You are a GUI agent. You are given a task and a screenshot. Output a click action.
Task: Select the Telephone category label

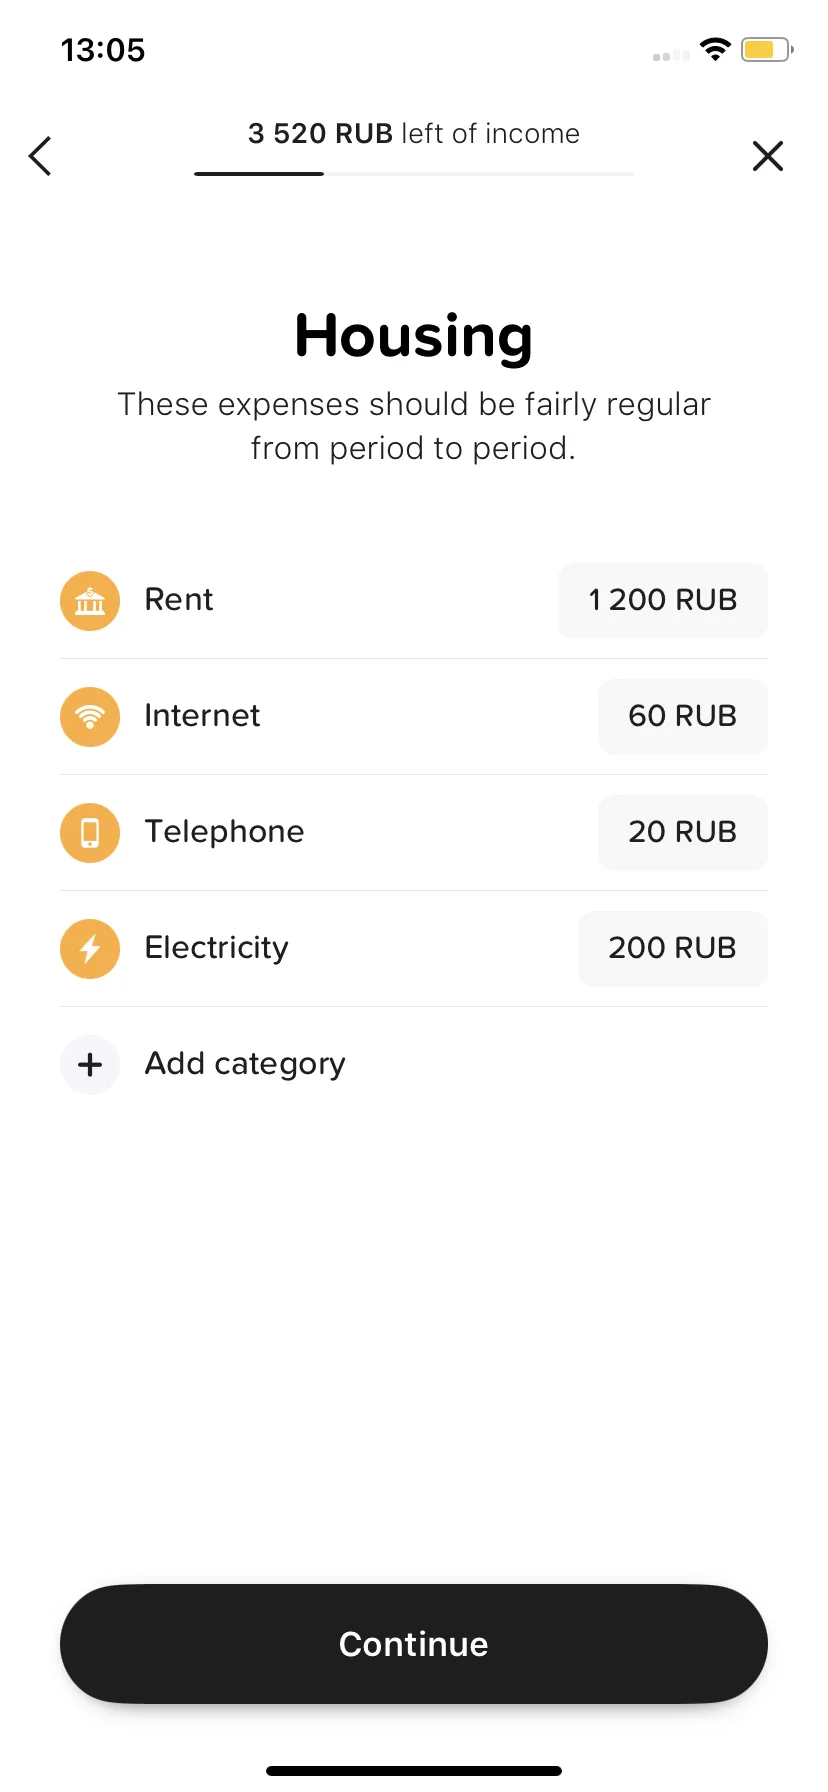click(225, 832)
